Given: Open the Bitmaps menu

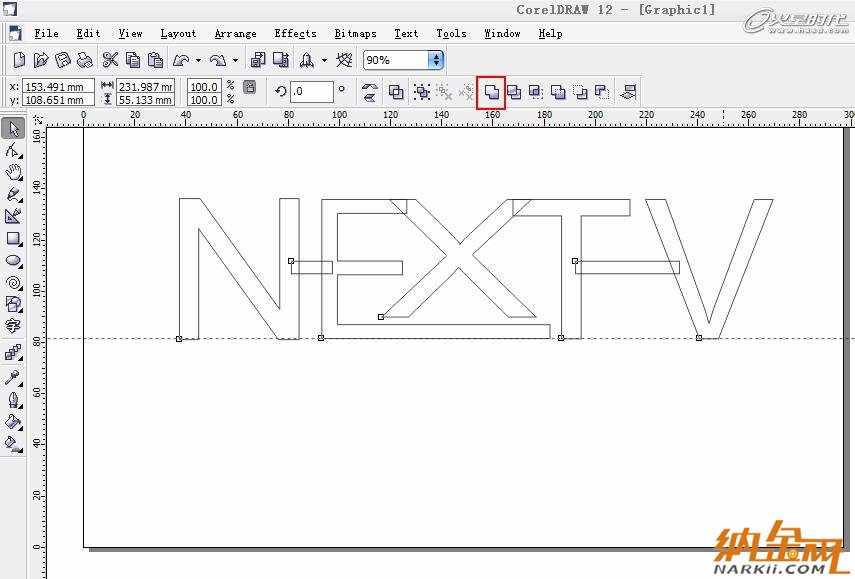Looking at the screenshot, I should pos(356,34).
